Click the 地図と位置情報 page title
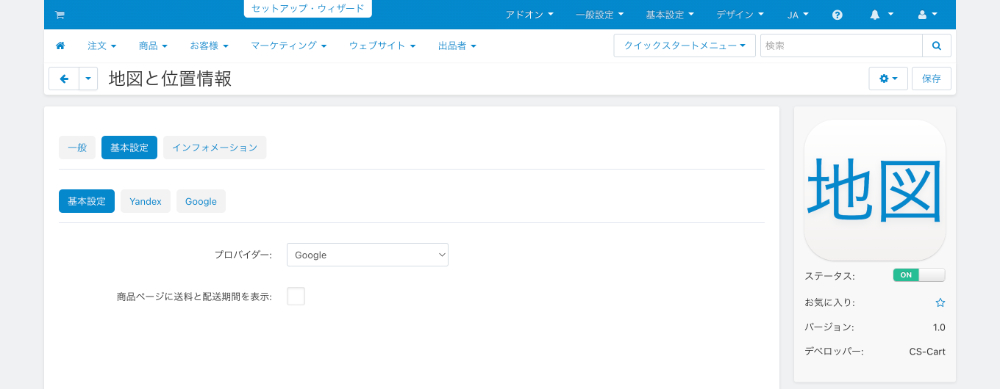This screenshot has width=1000, height=389. (170, 79)
